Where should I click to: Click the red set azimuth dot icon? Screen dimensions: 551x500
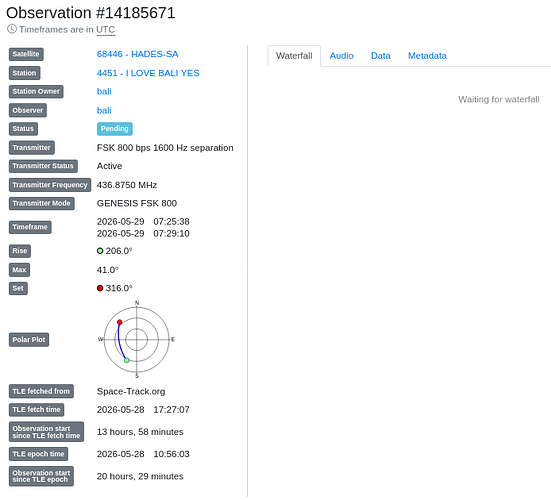click(x=100, y=288)
